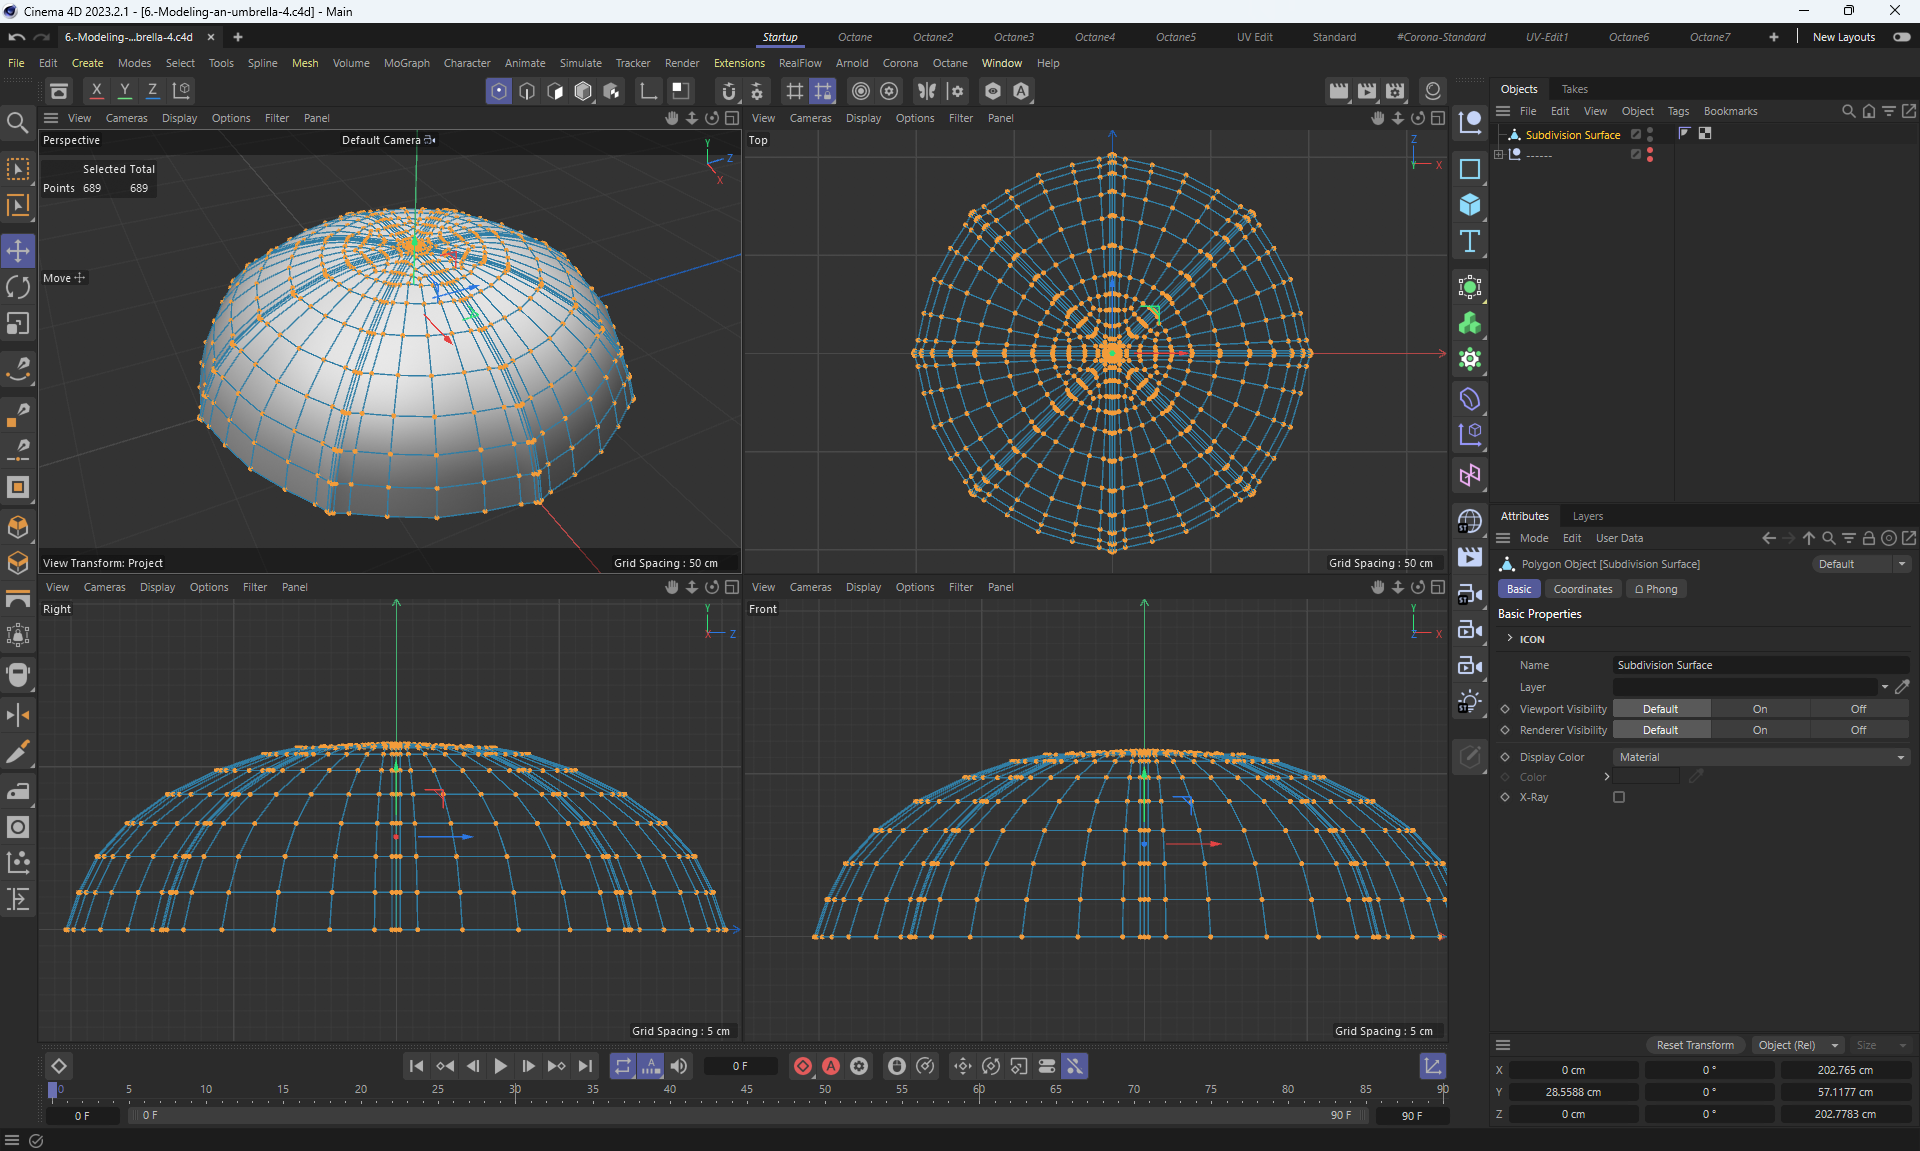
Task: Switch to Points mode icon
Action: pyautogui.click(x=498, y=91)
